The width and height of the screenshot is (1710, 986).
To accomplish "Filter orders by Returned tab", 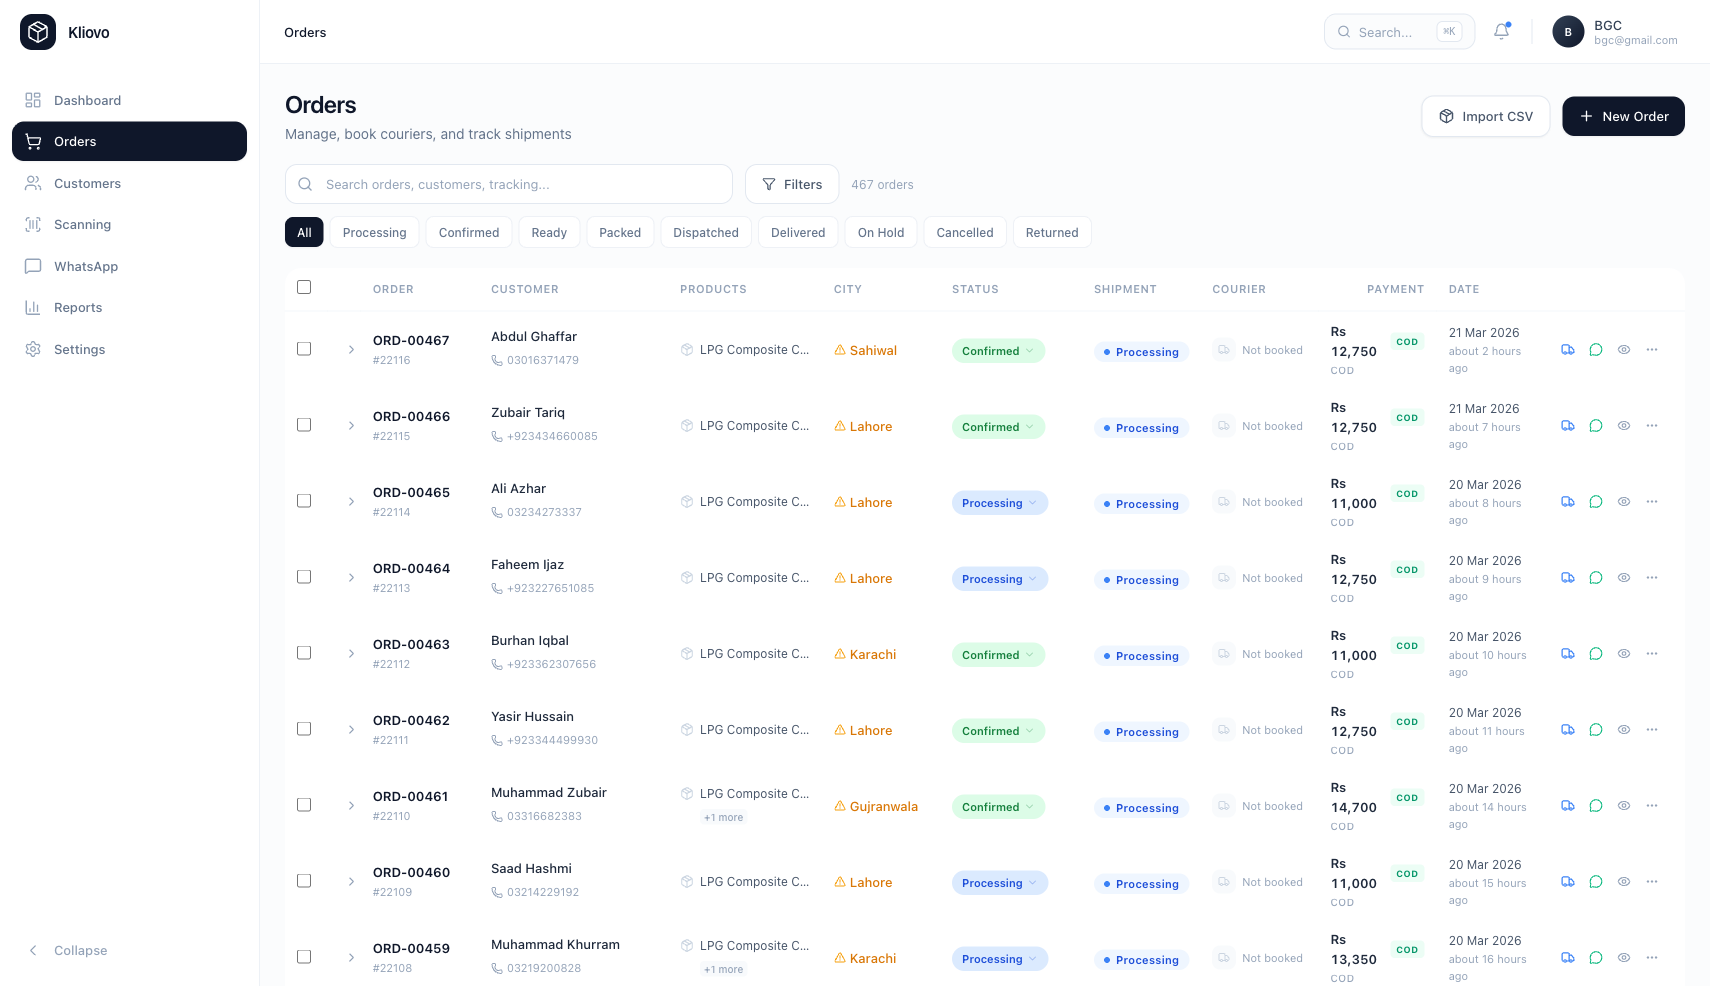I will tap(1051, 233).
